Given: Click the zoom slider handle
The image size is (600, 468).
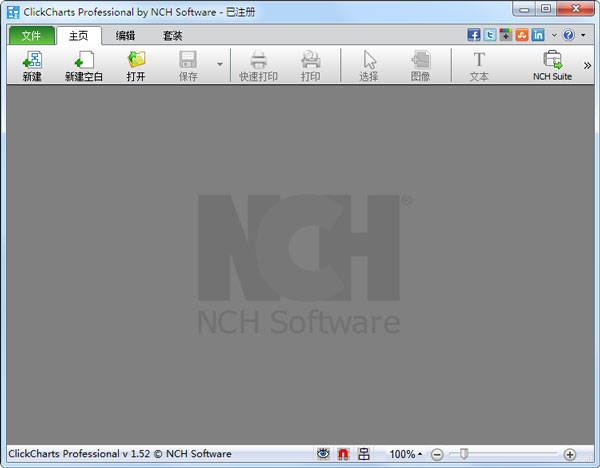Looking at the screenshot, I should (464, 454).
